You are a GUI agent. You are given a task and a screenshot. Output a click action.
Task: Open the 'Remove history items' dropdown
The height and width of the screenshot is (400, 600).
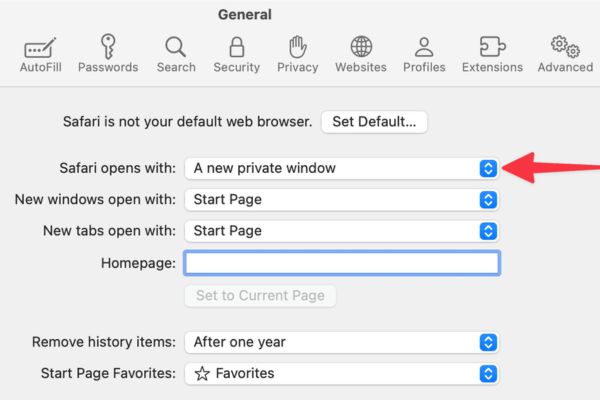click(x=341, y=342)
